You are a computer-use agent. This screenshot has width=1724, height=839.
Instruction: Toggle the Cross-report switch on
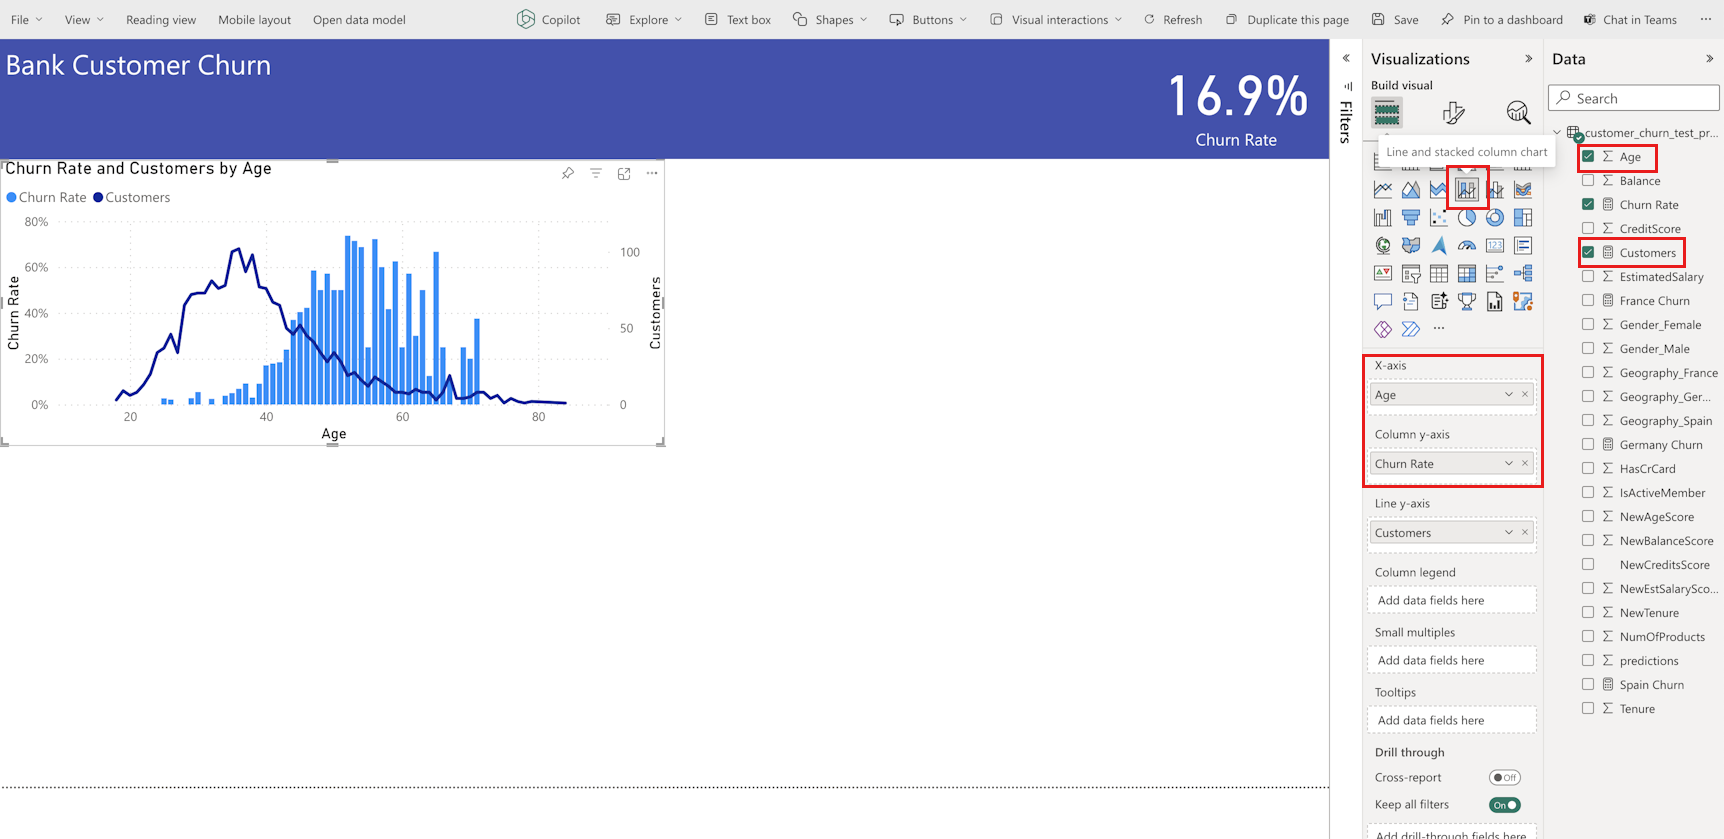(1505, 777)
